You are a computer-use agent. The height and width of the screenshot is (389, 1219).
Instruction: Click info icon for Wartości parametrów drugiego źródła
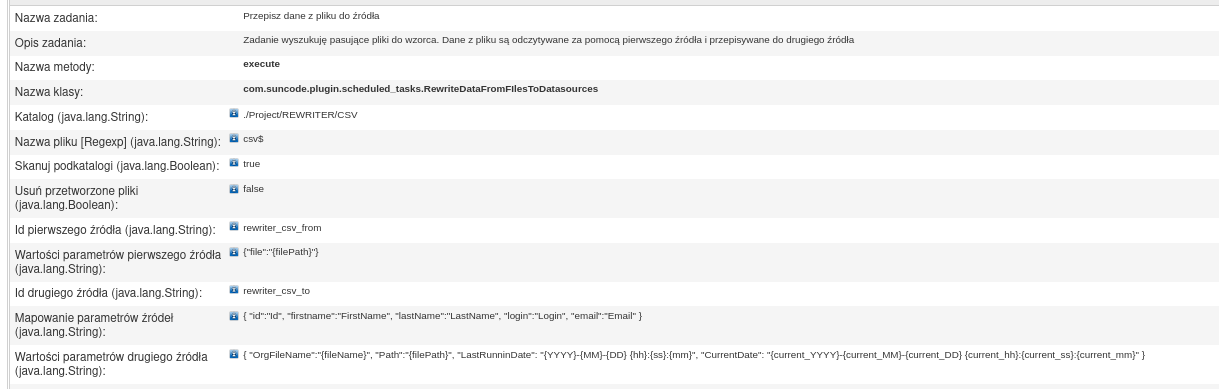click(x=234, y=354)
